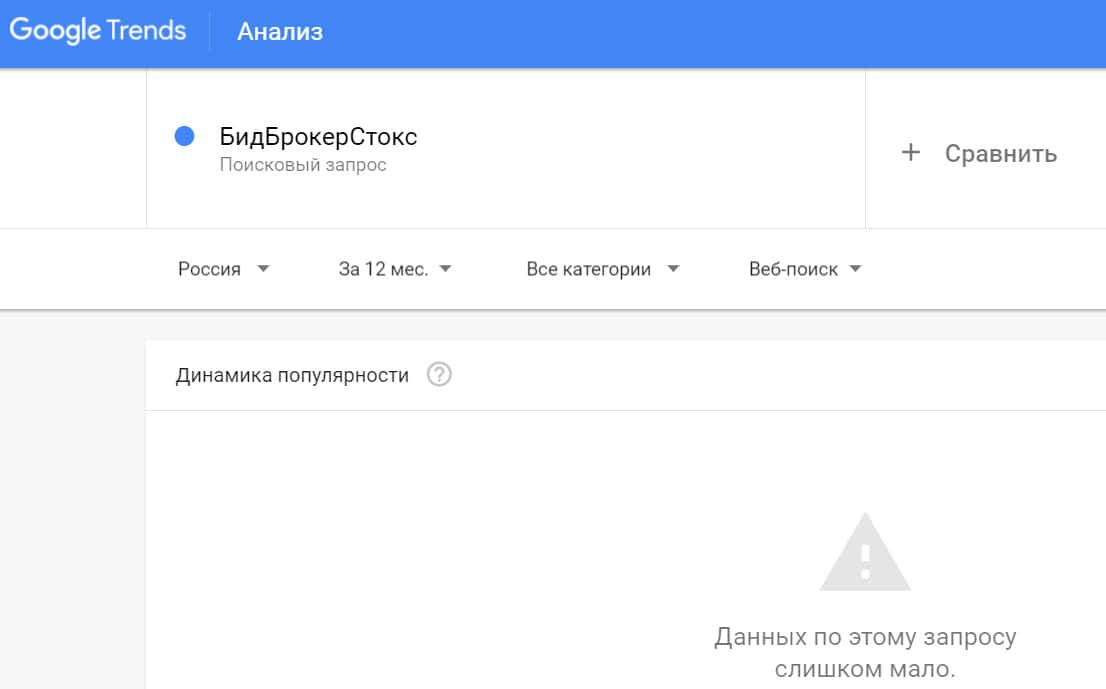Click the blue dot beside БидБрокерСтокс

184,136
